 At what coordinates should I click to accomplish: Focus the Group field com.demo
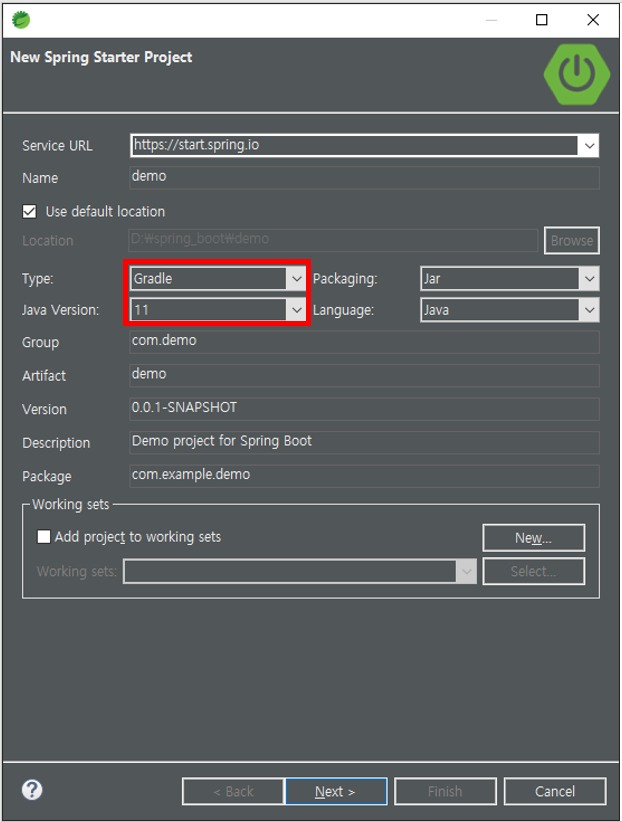click(x=364, y=342)
